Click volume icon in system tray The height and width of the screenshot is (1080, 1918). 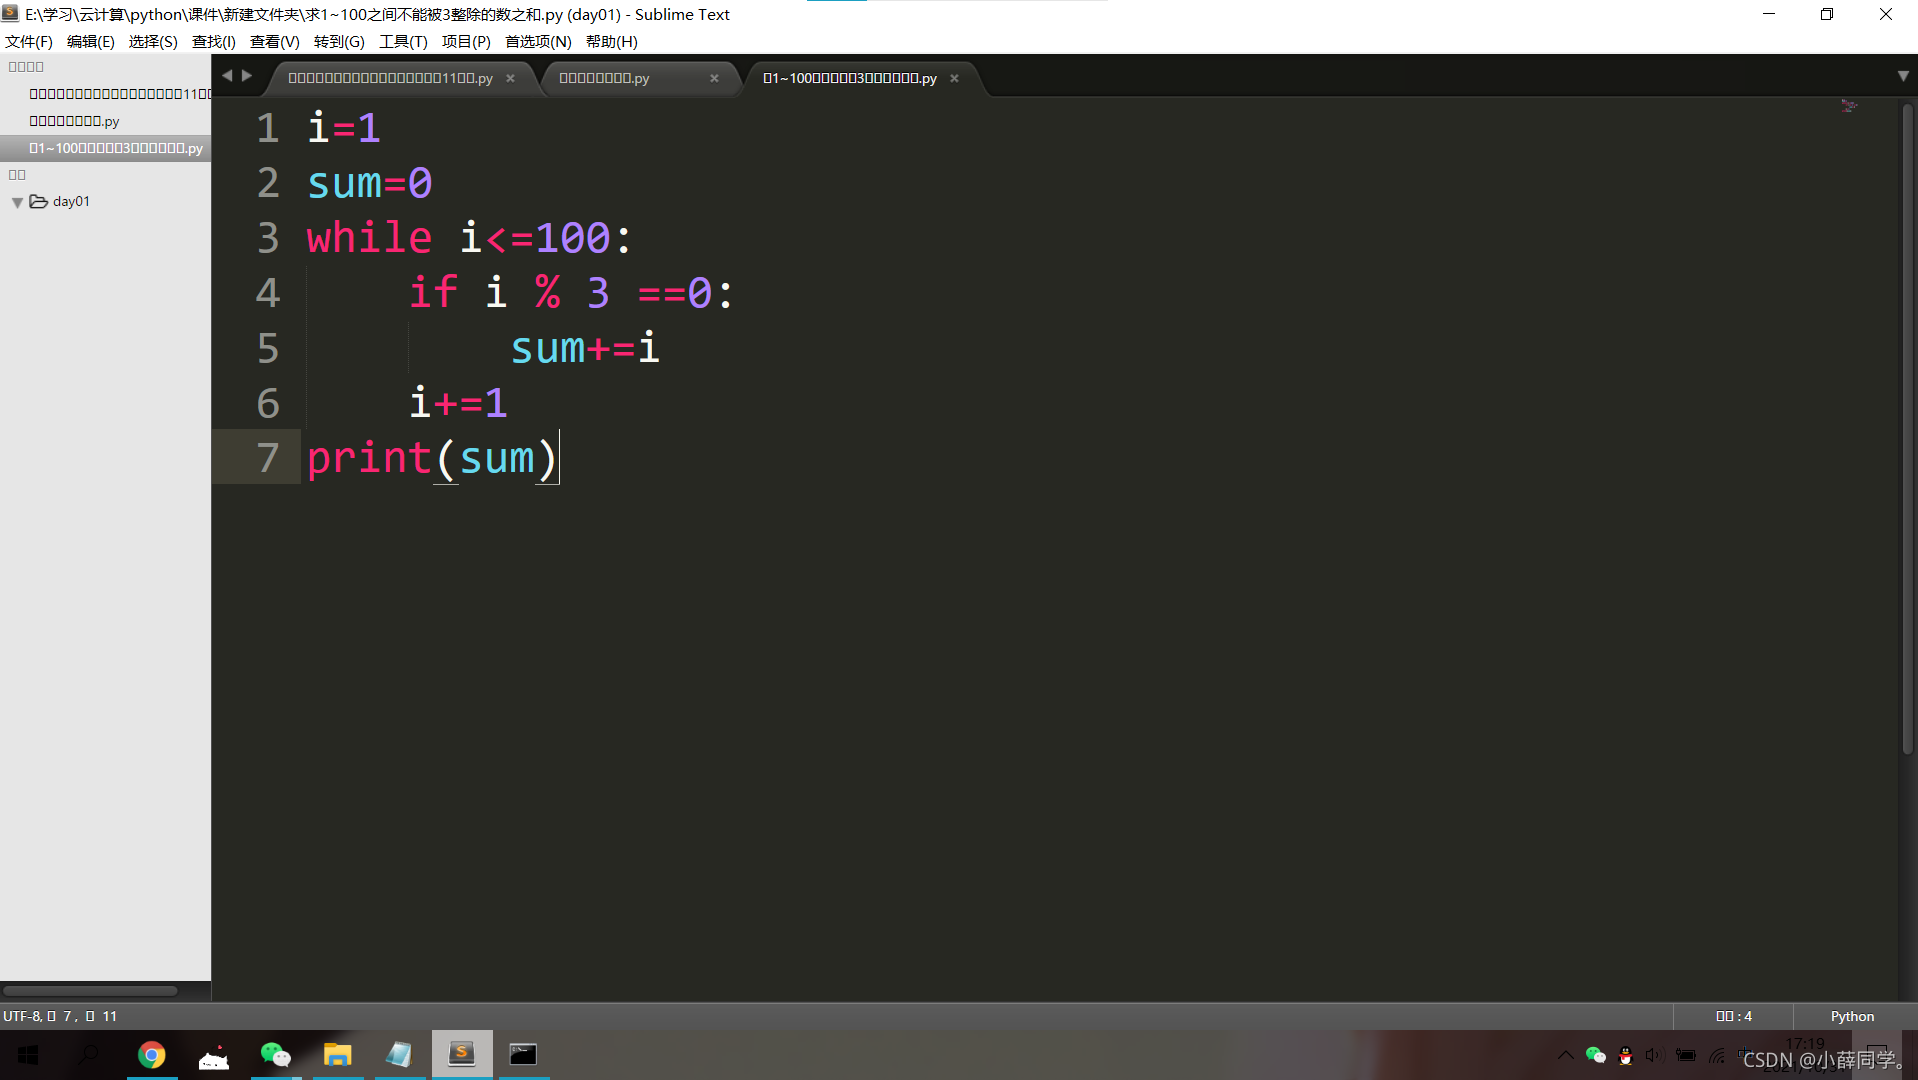(x=1655, y=1055)
